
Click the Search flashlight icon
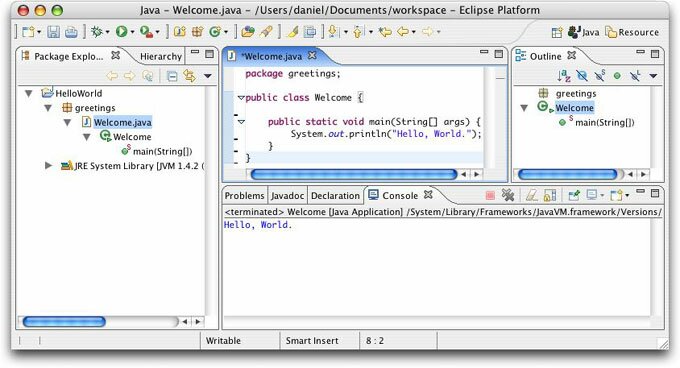pyautogui.click(x=266, y=32)
